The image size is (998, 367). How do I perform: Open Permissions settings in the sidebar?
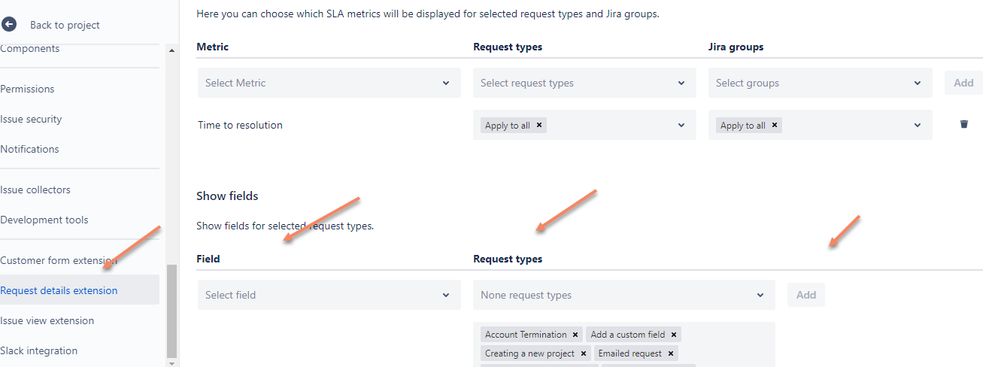click(27, 89)
